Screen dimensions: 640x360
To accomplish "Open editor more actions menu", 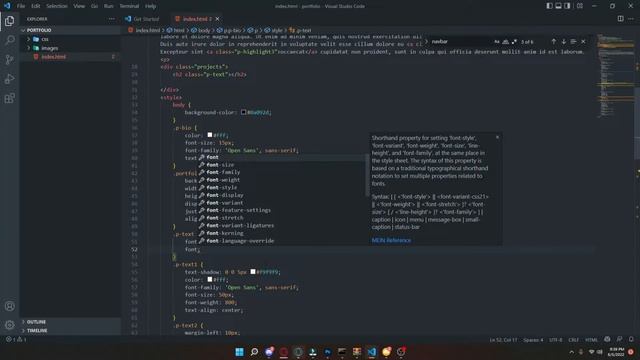I will pyautogui.click(x=631, y=19).
